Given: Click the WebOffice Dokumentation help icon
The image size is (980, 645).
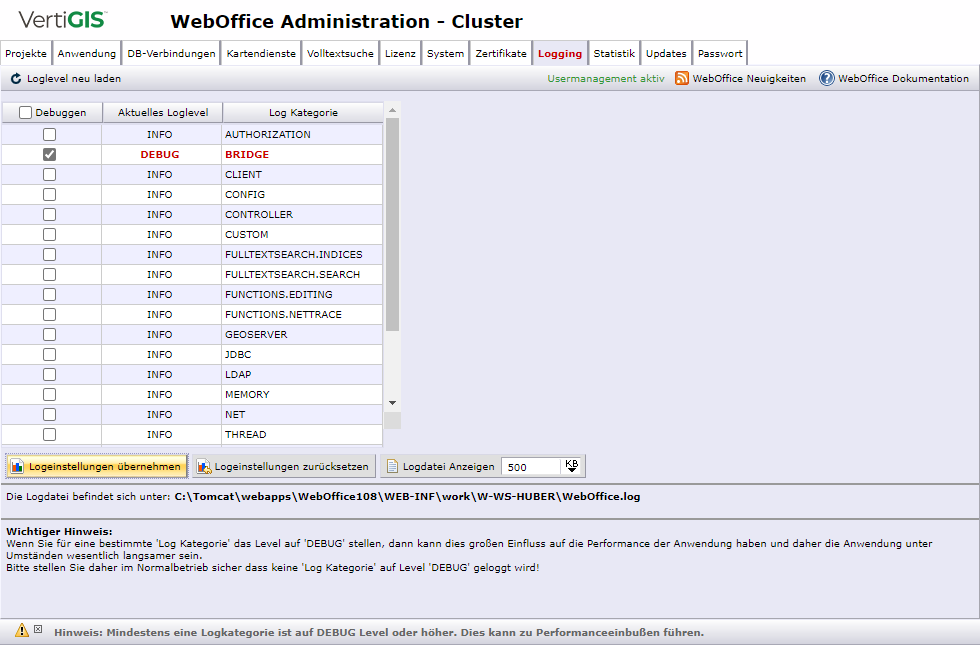Looking at the screenshot, I should point(827,78).
